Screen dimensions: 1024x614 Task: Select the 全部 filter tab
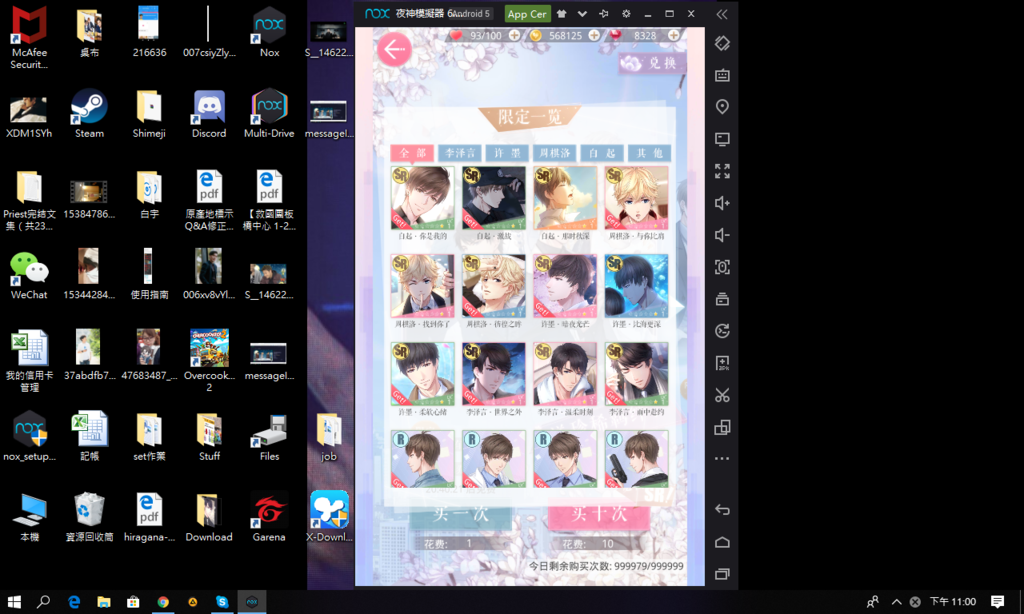tap(412, 153)
